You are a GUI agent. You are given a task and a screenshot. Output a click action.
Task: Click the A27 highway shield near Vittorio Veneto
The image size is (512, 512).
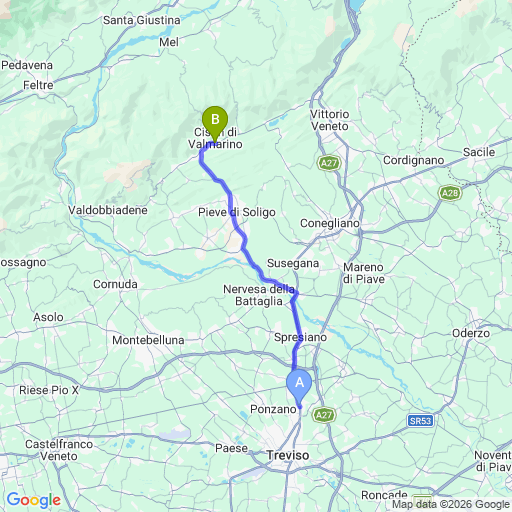tap(329, 163)
